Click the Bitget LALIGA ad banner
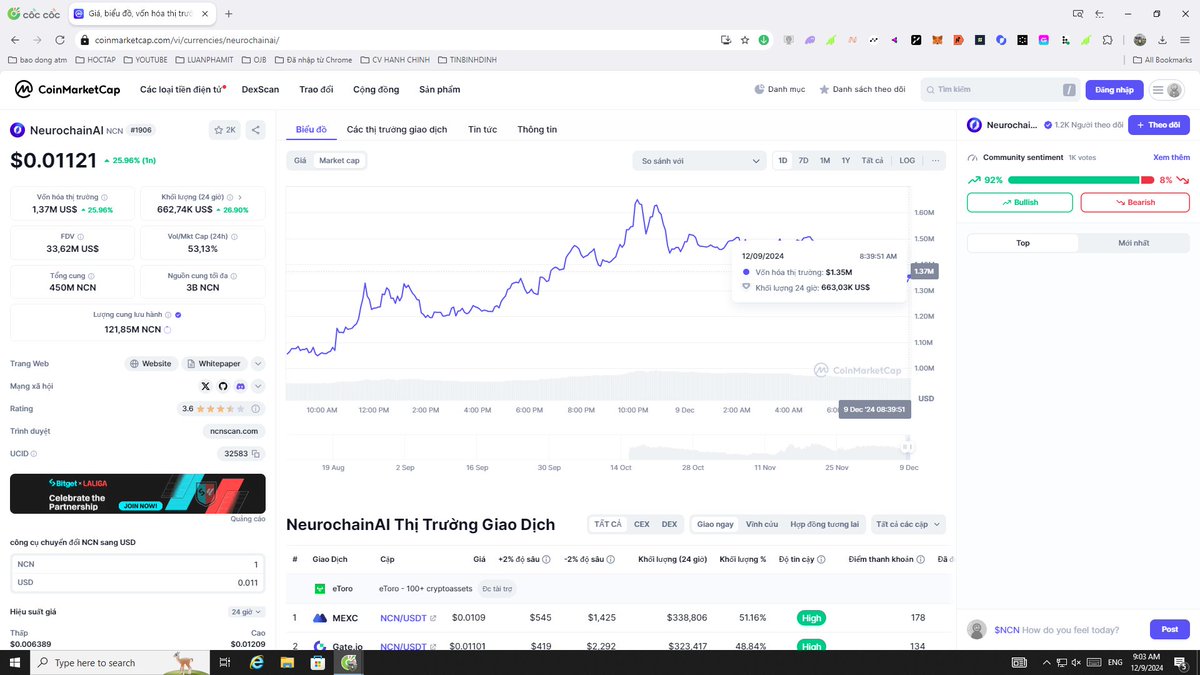 [x=138, y=494]
